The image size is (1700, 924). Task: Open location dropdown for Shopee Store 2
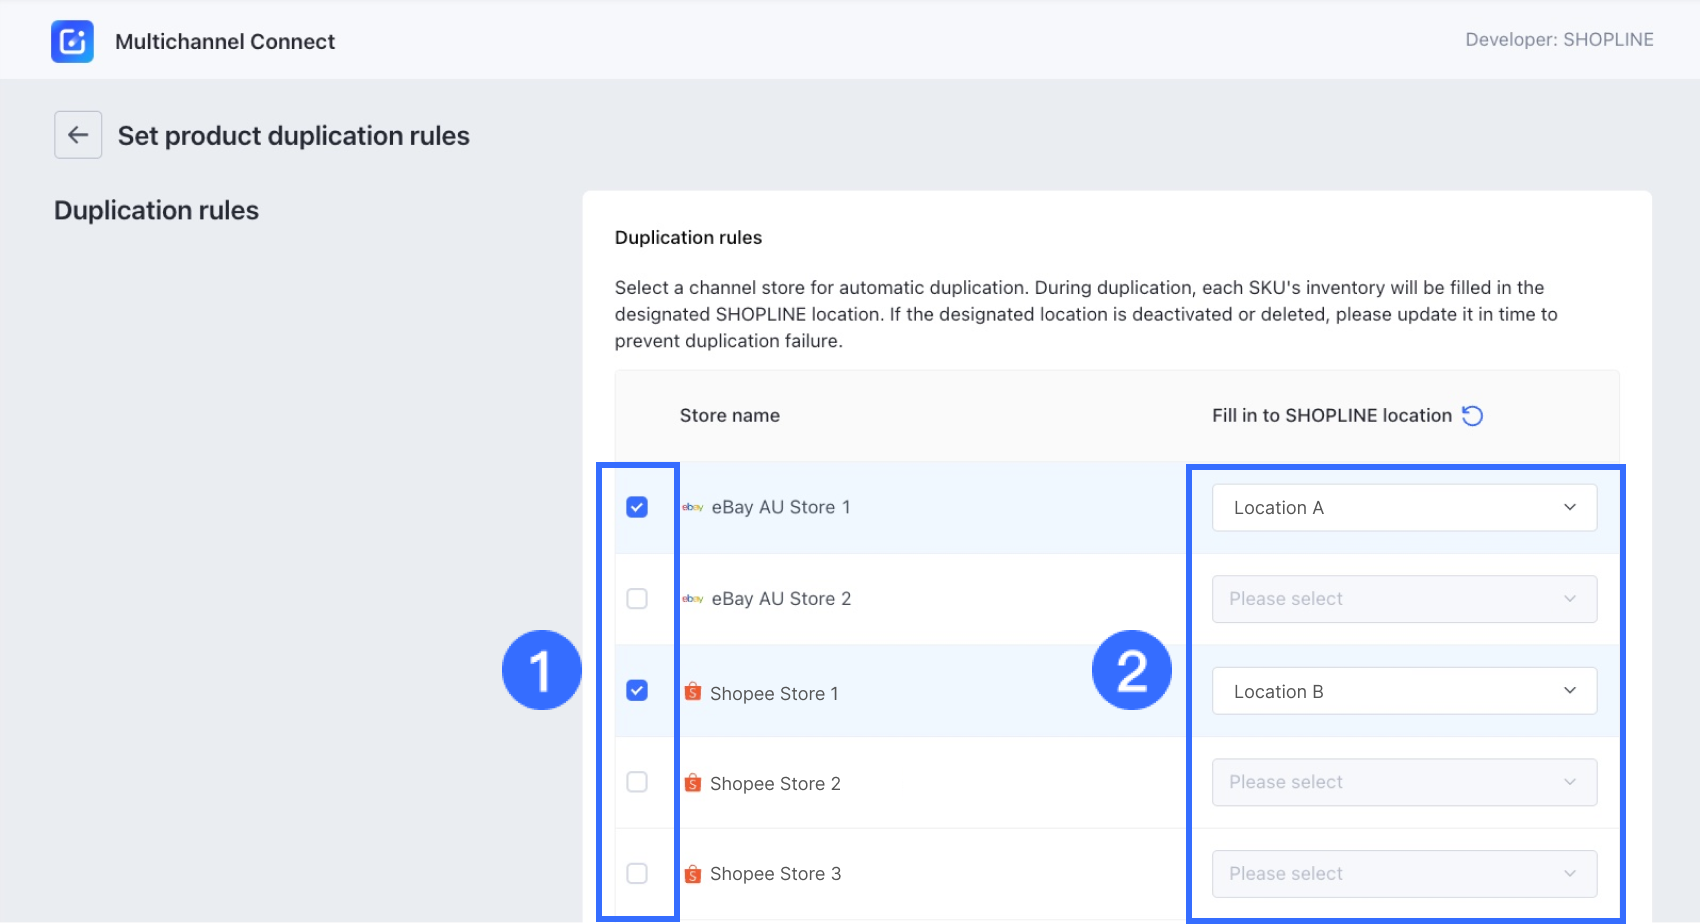[1403, 782]
